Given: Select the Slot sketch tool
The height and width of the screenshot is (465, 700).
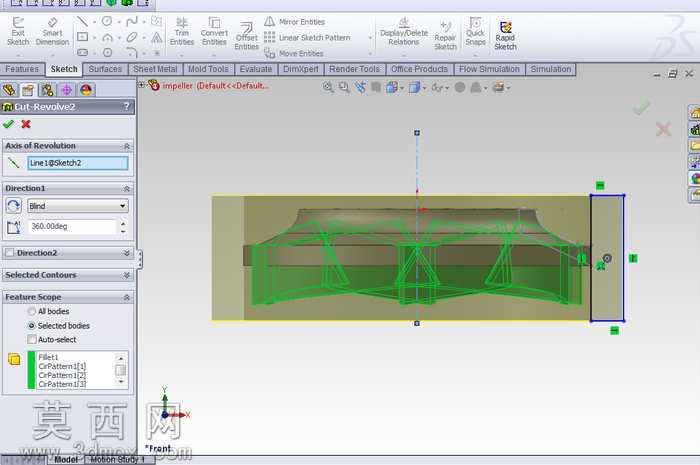Looking at the screenshot, I should pos(82,52).
